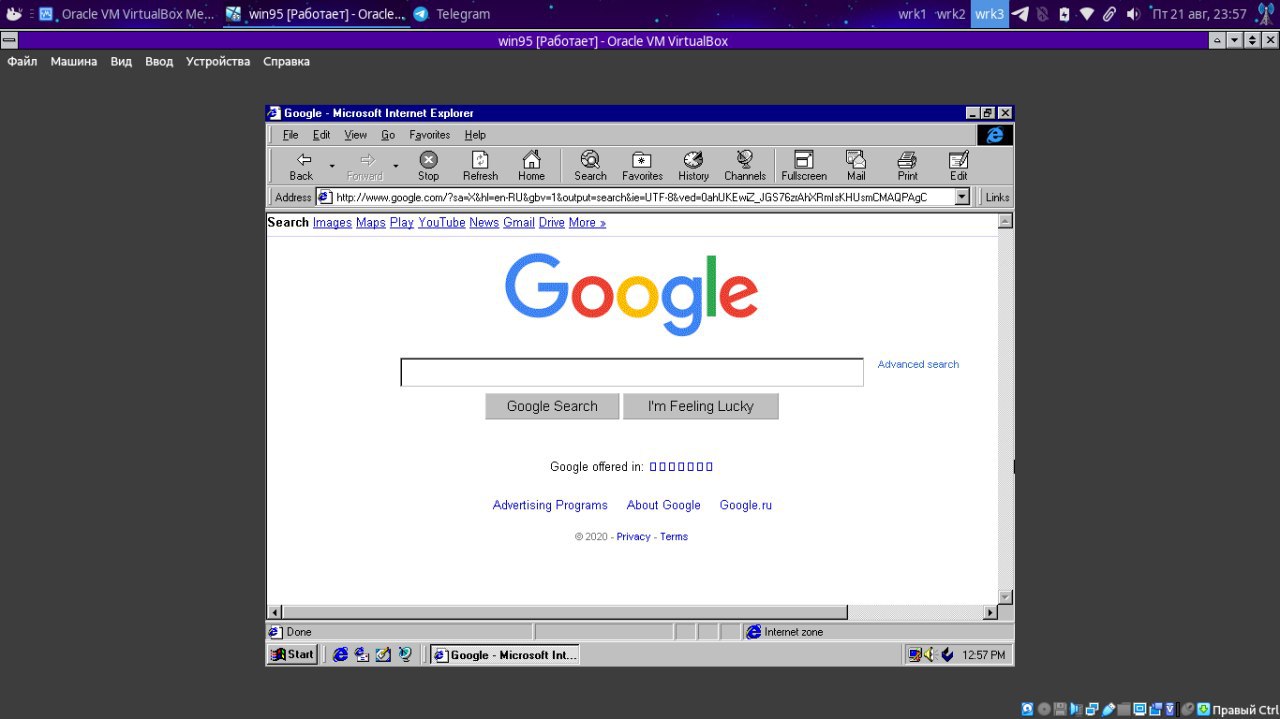The image size is (1280, 719).
Task: Go back with the Back toolbar button
Action: click(x=301, y=166)
